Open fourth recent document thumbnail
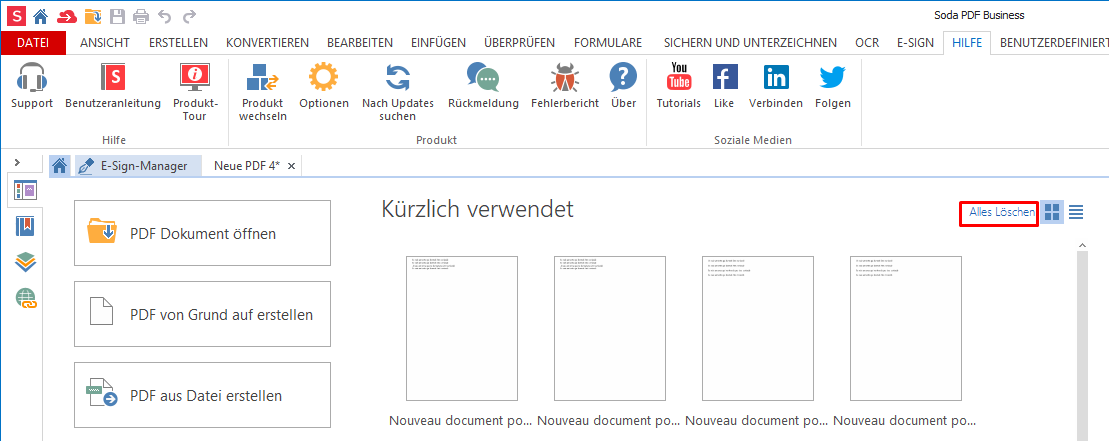The height and width of the screenshot is (441, 1109). pyautogui.click(x=905, y=329)
